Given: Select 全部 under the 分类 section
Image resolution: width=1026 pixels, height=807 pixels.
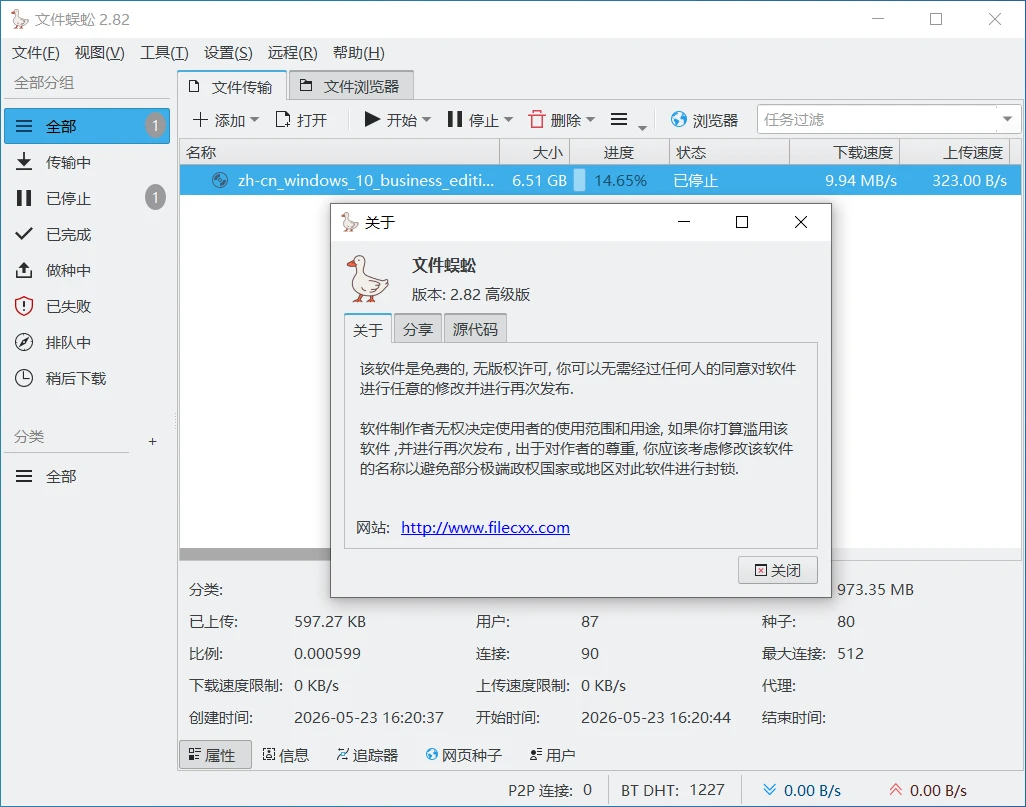Looking at the screenshot, I should (x=87, y=476).
